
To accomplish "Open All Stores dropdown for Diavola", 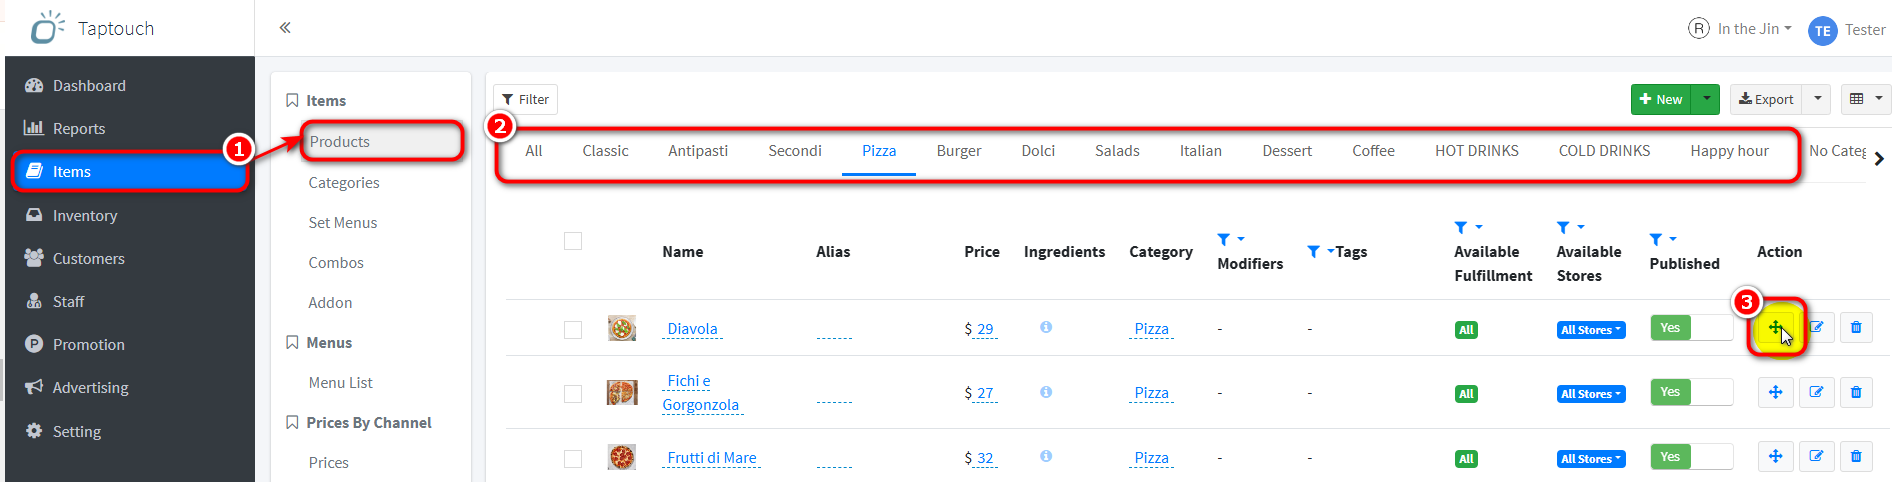I will [1590, 330].
